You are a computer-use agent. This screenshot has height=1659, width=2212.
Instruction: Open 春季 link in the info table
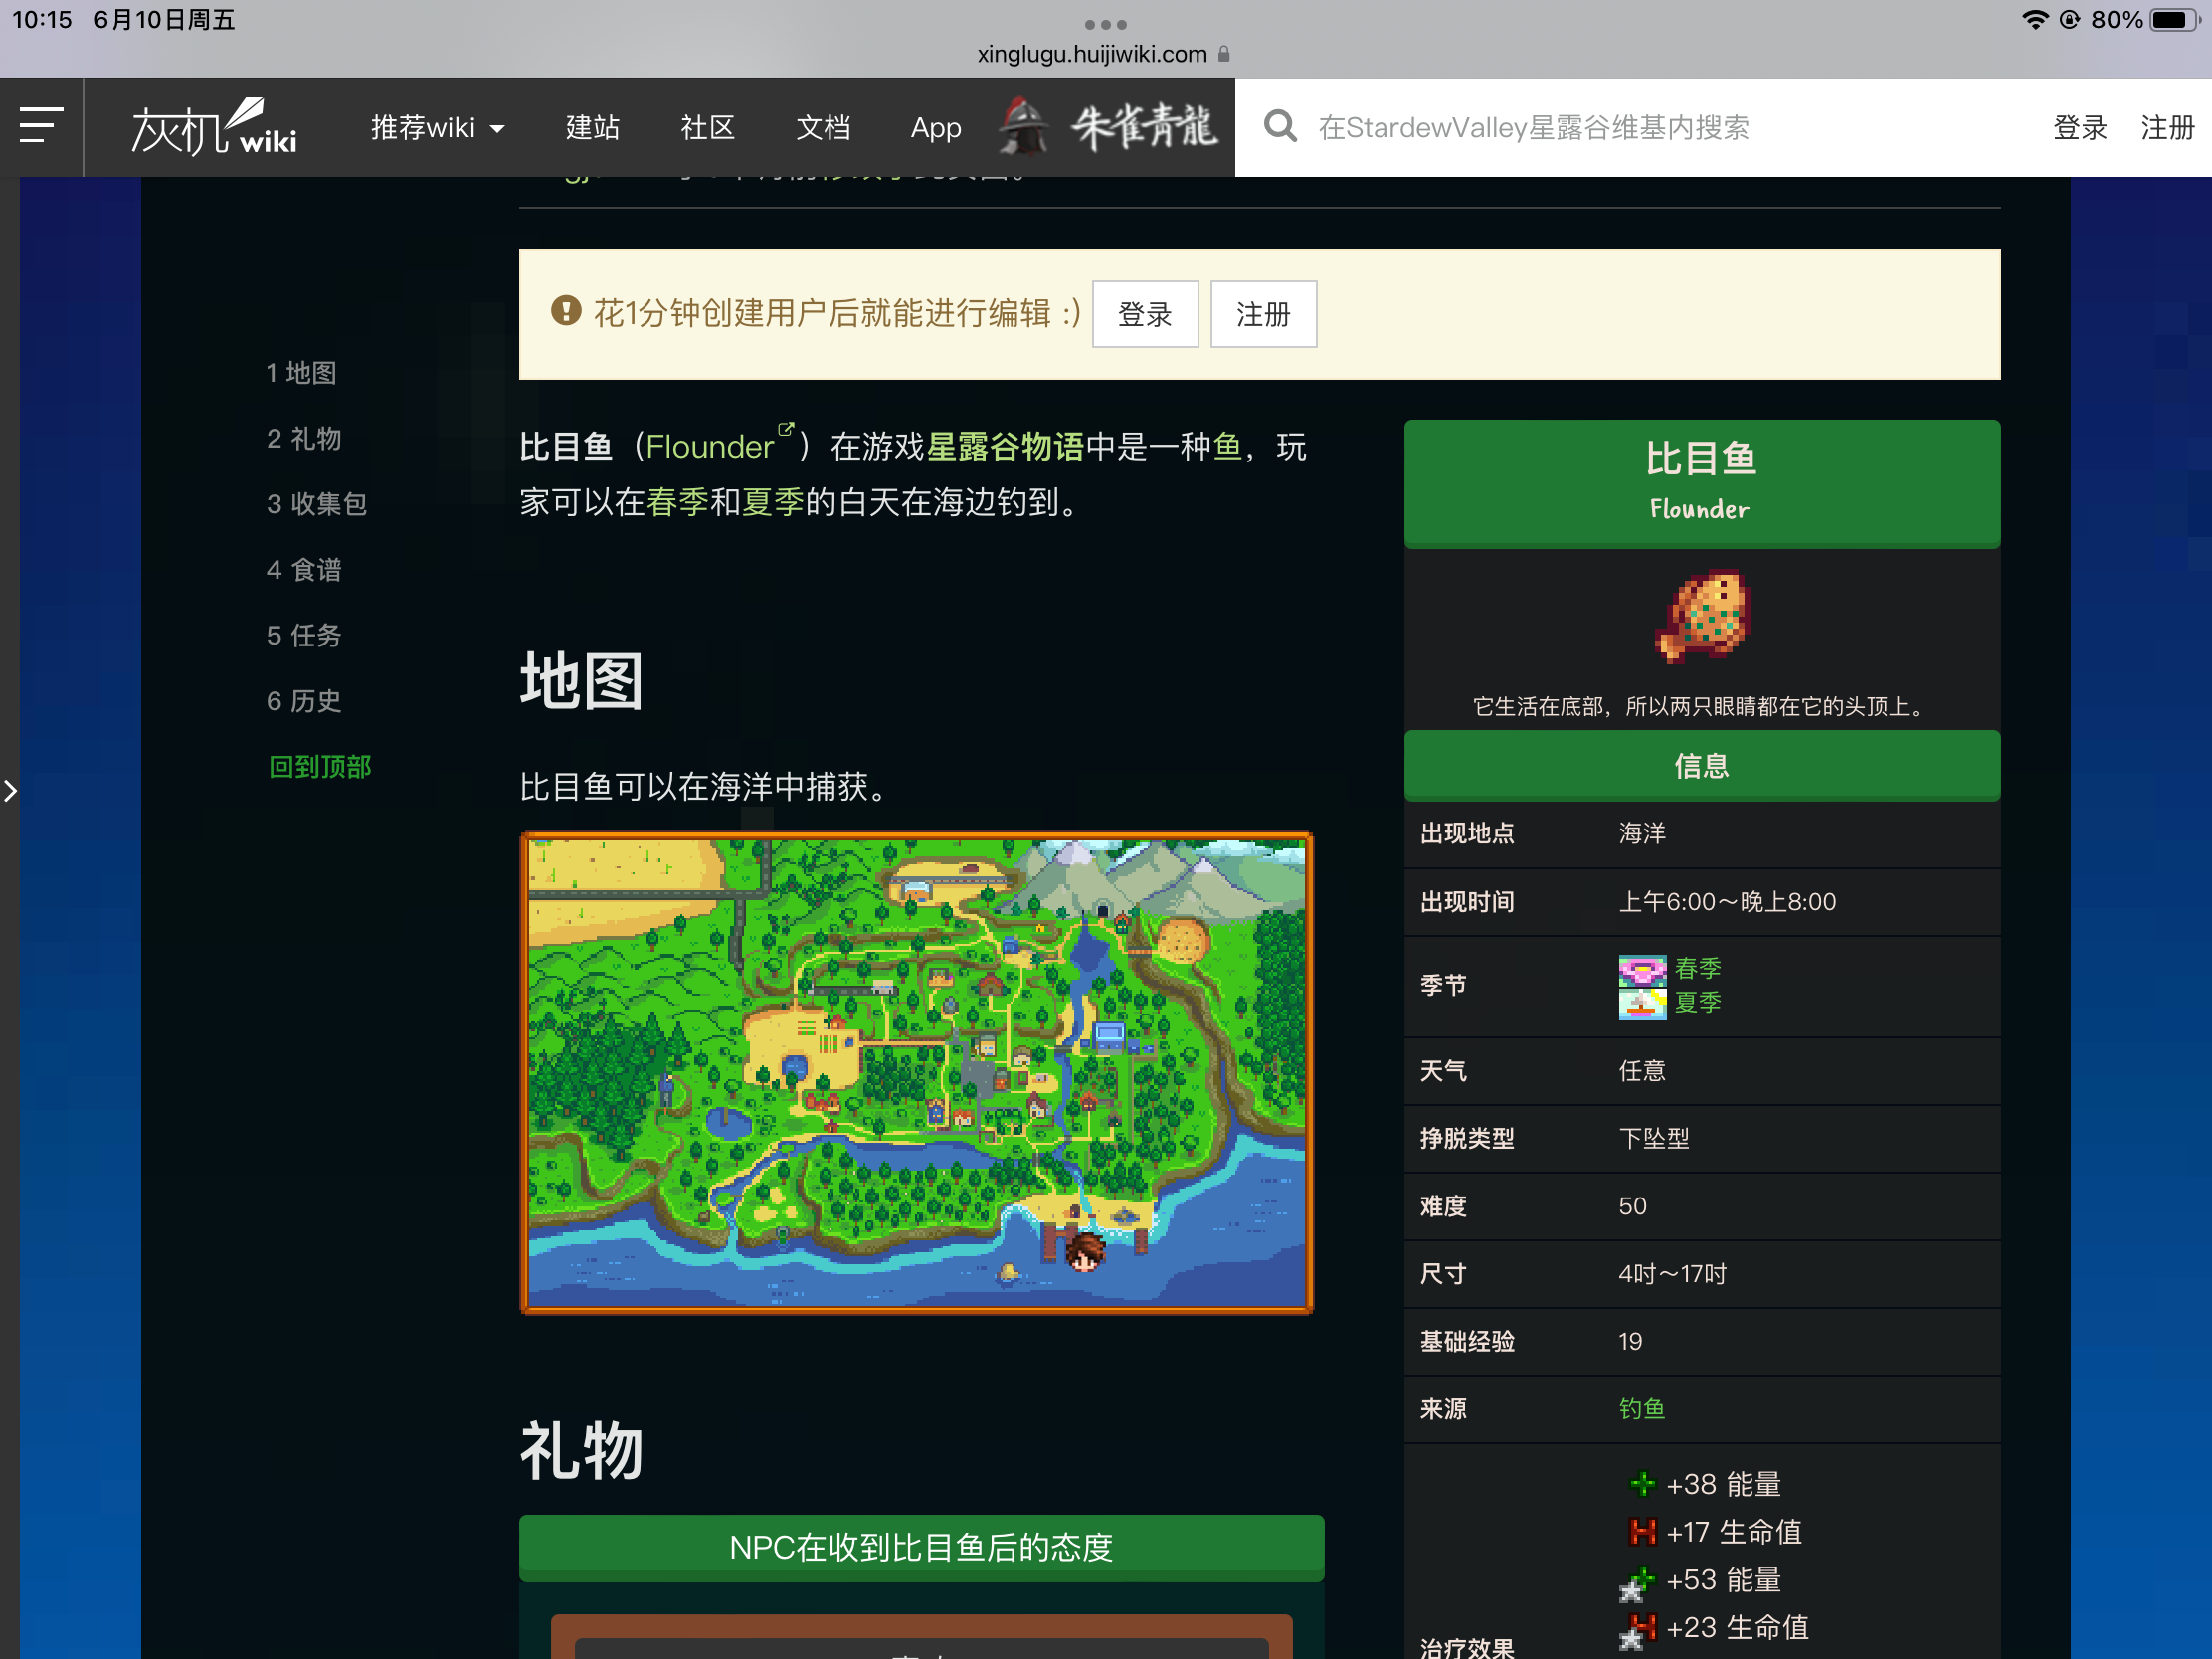pyautogui.click(x=1697, y=968)
